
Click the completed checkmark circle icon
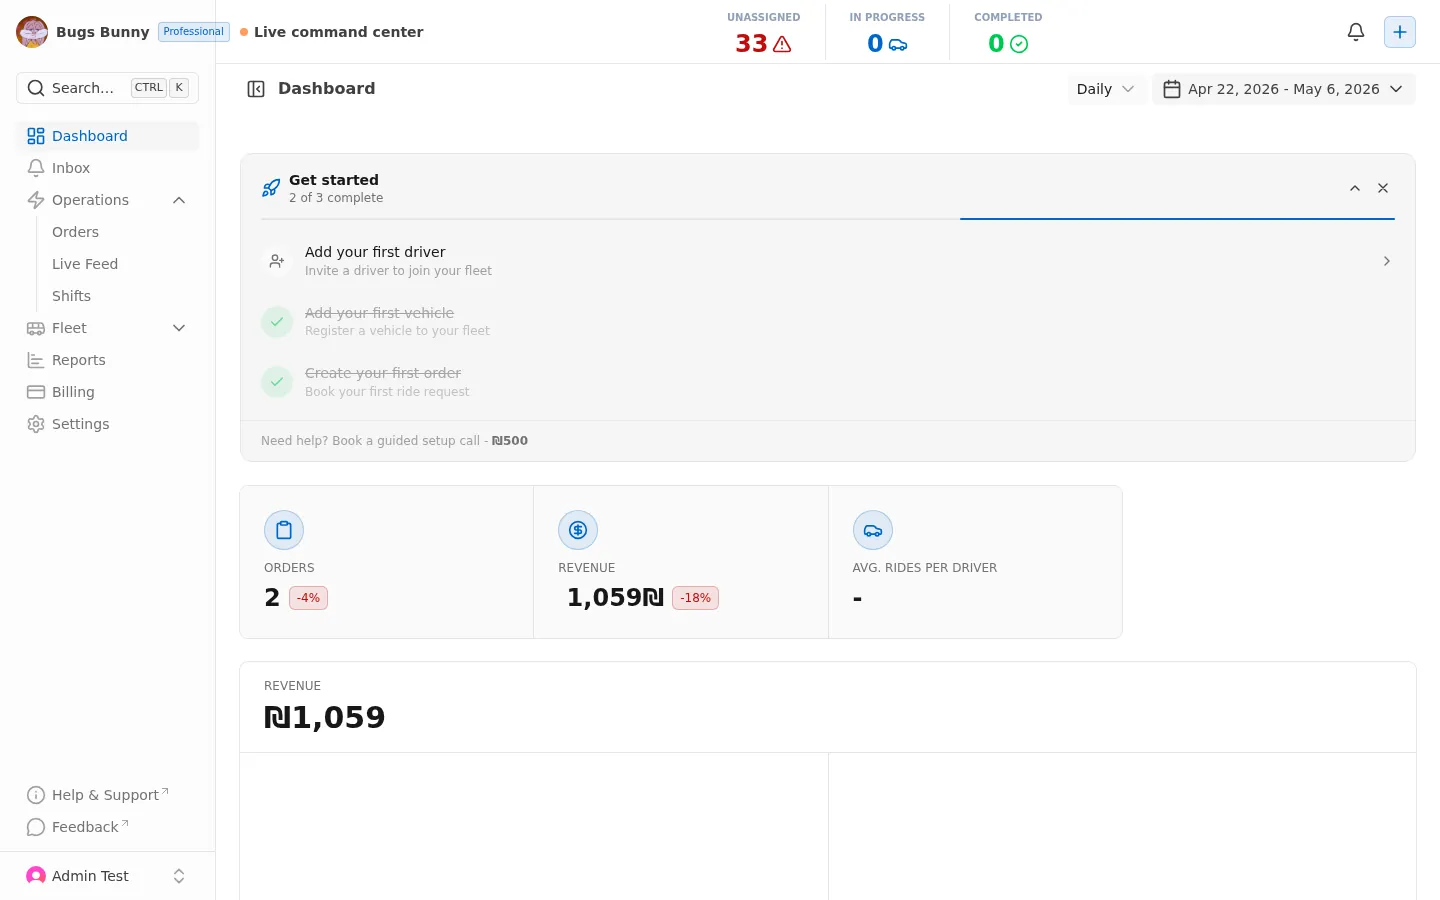pos(1019,44)
